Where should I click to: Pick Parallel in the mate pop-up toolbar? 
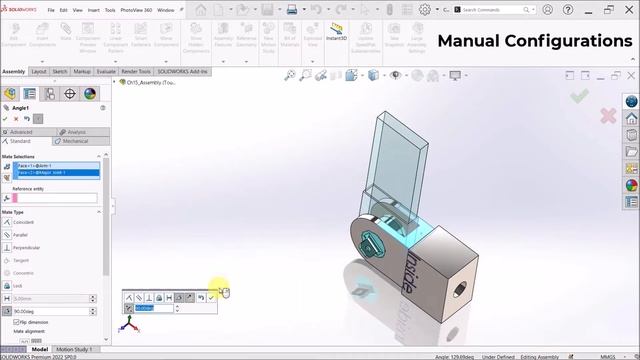pos(139,298)
